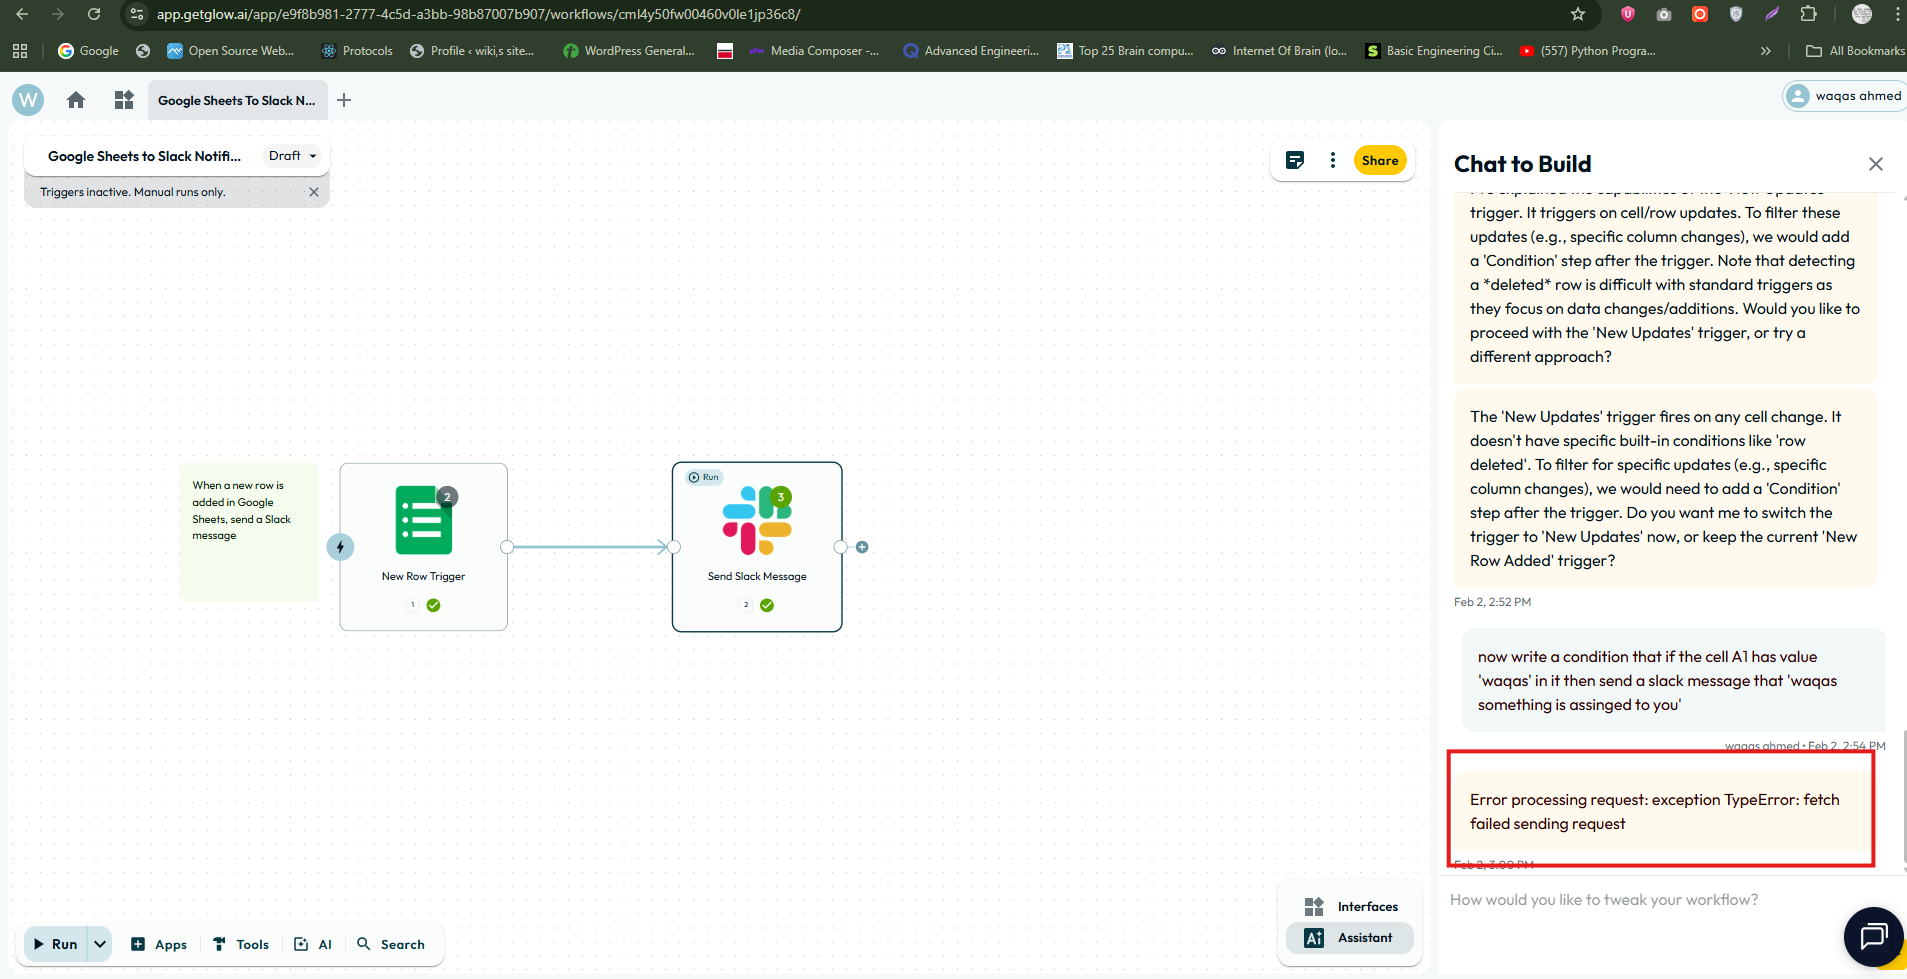
Task: Close the Chat to Build panel
Action: [x=1875, y=164]
